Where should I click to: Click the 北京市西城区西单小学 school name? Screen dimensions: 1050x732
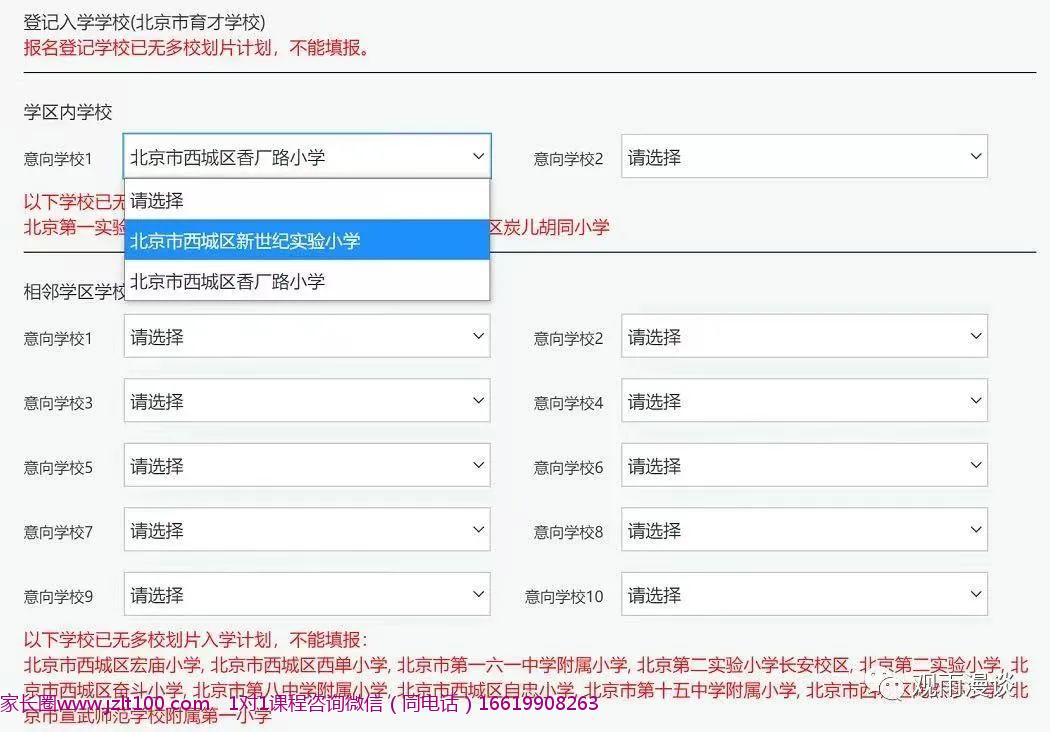(299, 664)
